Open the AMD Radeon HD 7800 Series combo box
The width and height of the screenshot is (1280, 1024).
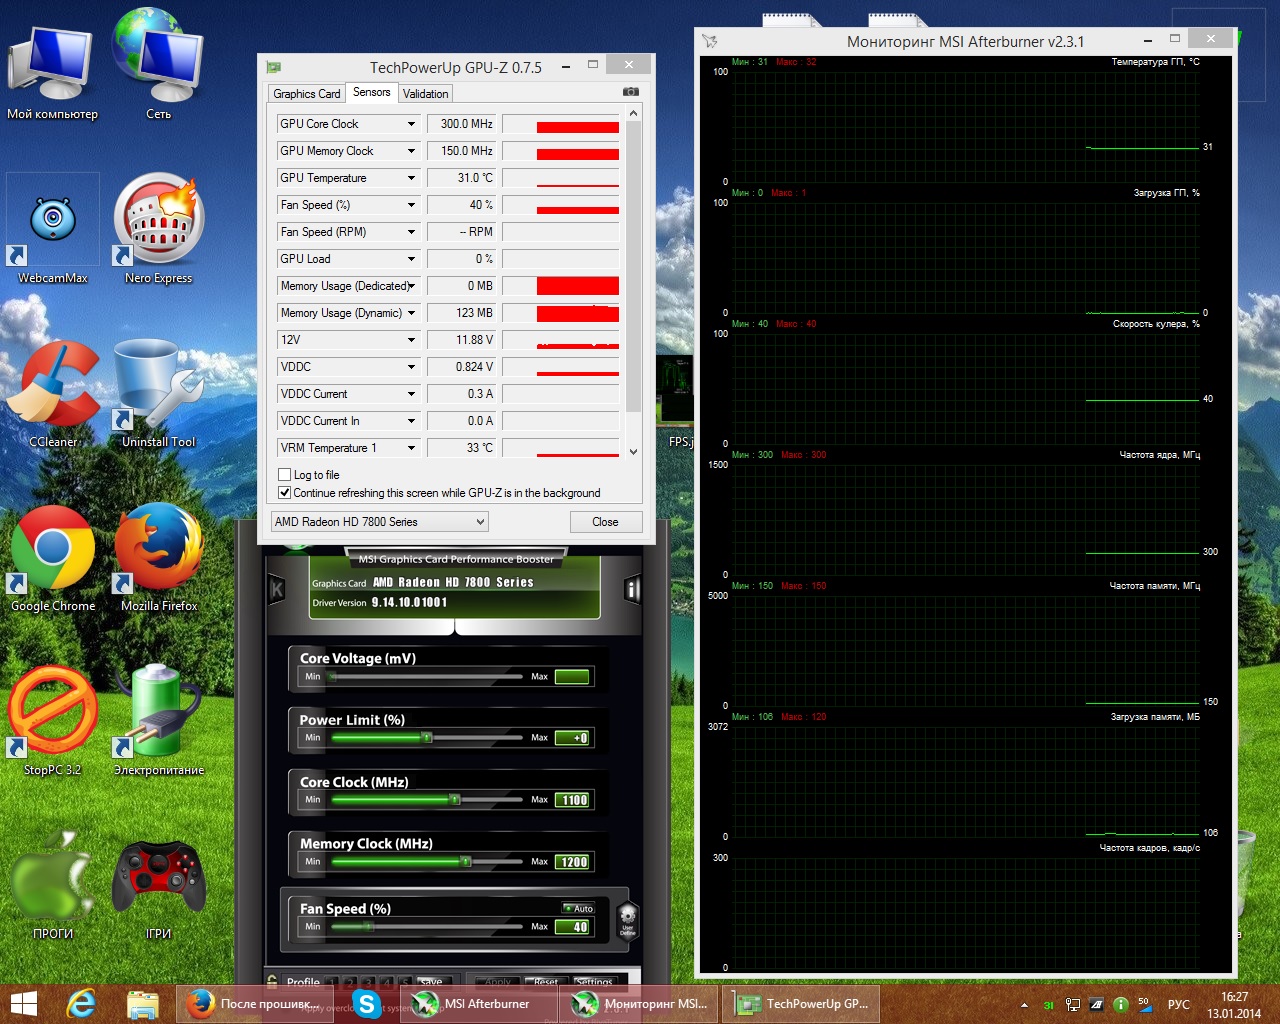[x=380, y=522]
